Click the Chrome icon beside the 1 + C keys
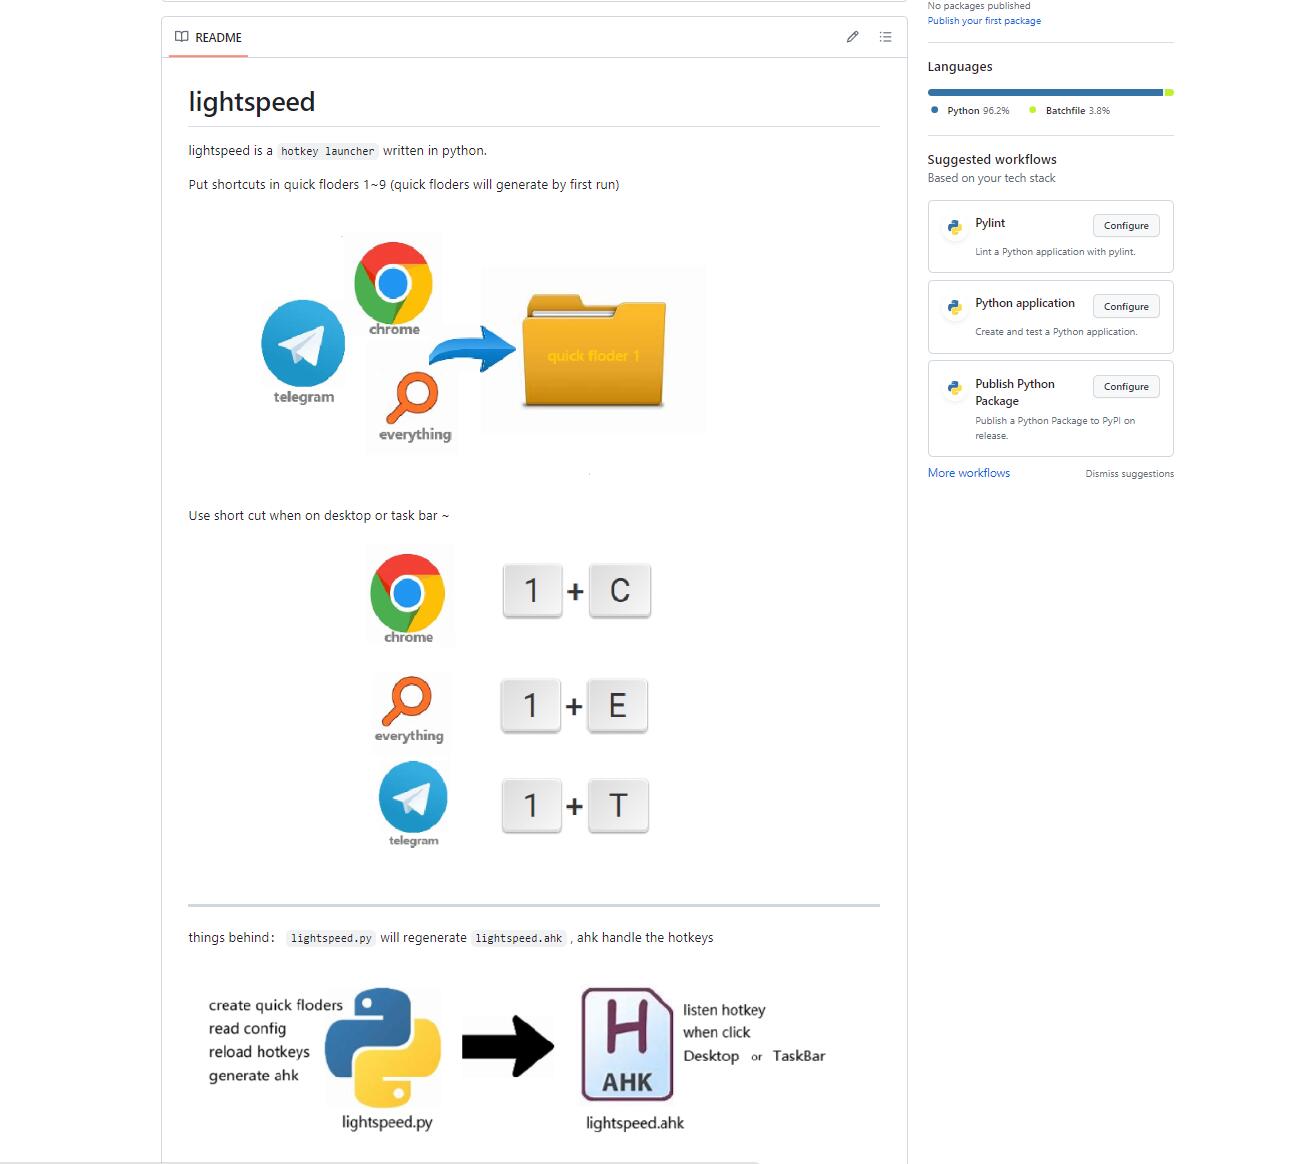 click(407, 592)
